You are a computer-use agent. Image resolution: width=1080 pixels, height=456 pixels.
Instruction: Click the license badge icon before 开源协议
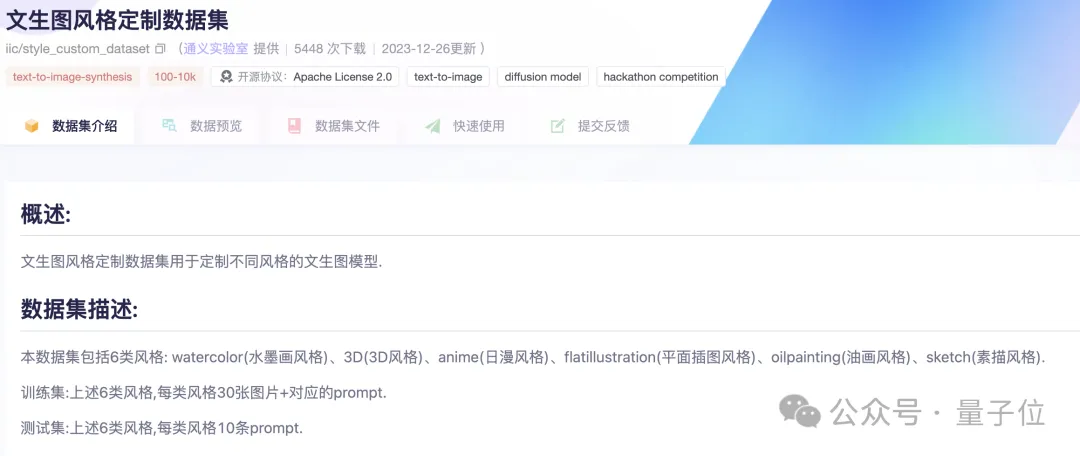point(226,77)
